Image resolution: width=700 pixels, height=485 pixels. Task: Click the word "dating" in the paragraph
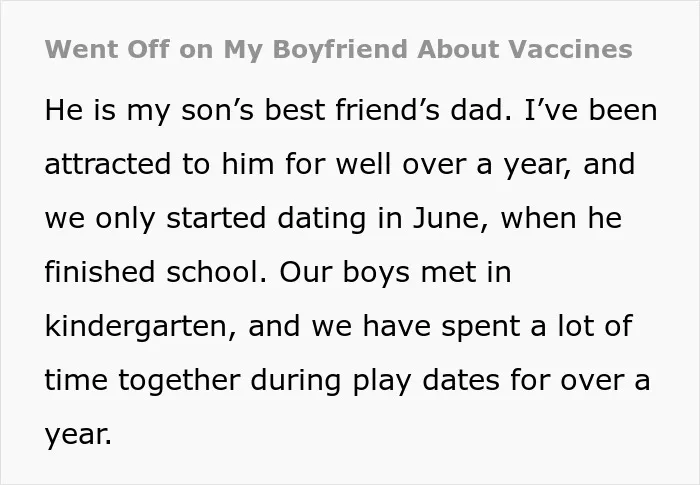(321, 219)
